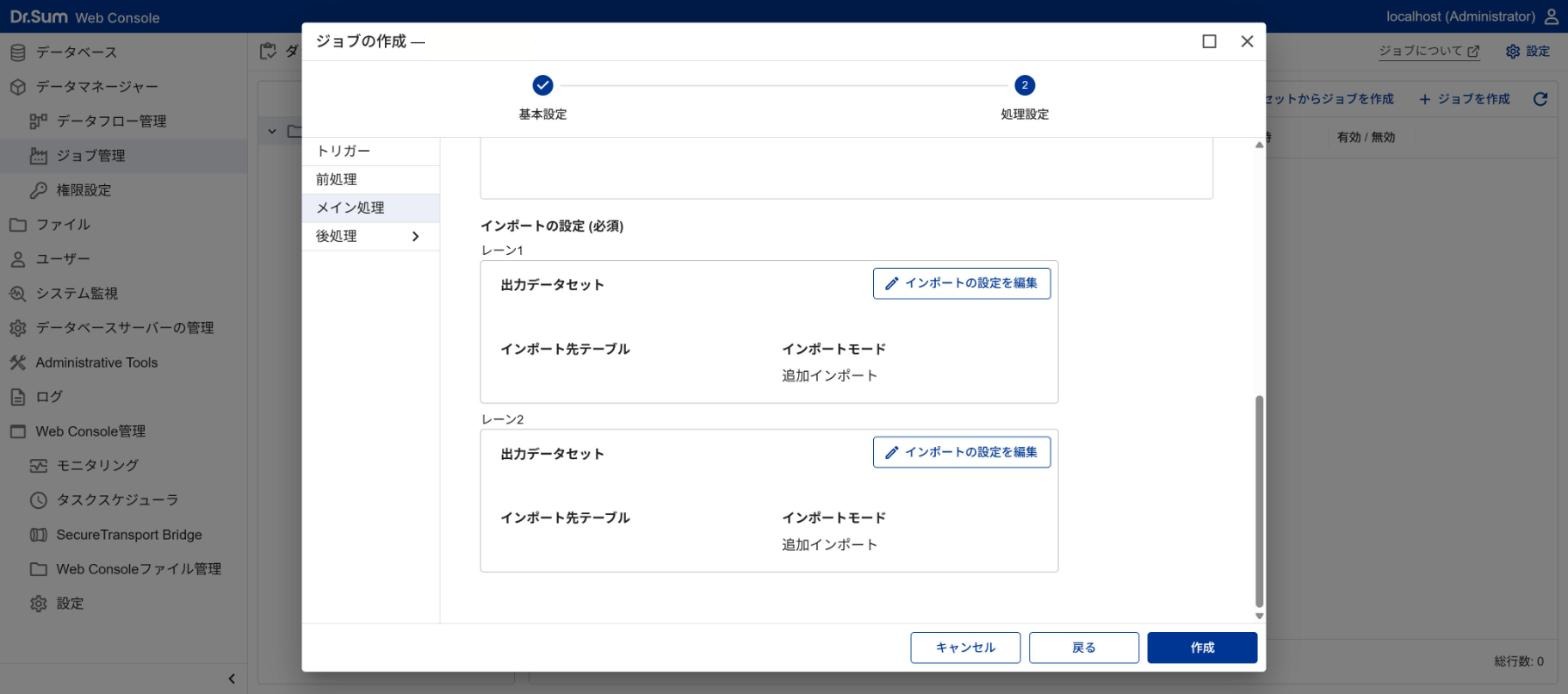
Task: Click the インポートの設定 (必須) heading
Action: click(x=552, y=226)
